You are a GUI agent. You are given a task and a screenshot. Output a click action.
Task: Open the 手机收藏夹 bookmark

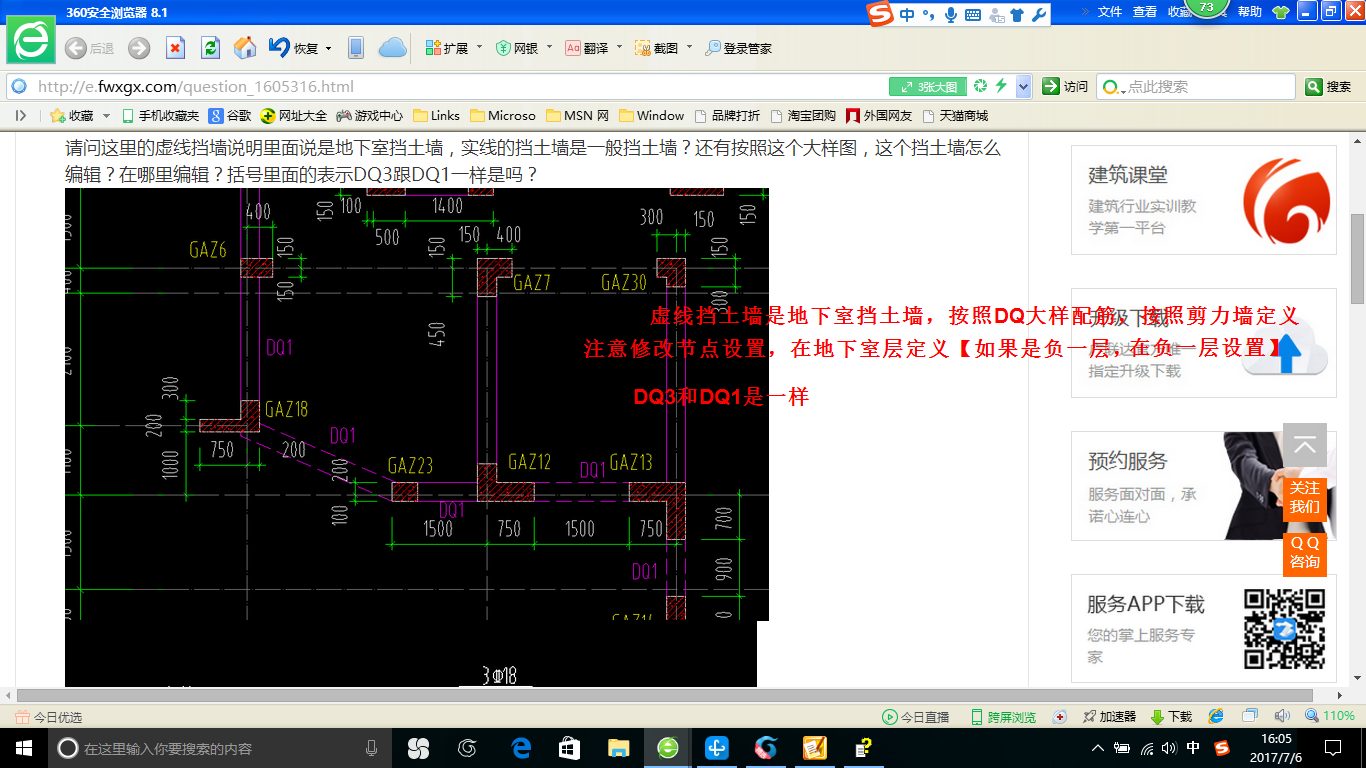(x=160, y=116)
